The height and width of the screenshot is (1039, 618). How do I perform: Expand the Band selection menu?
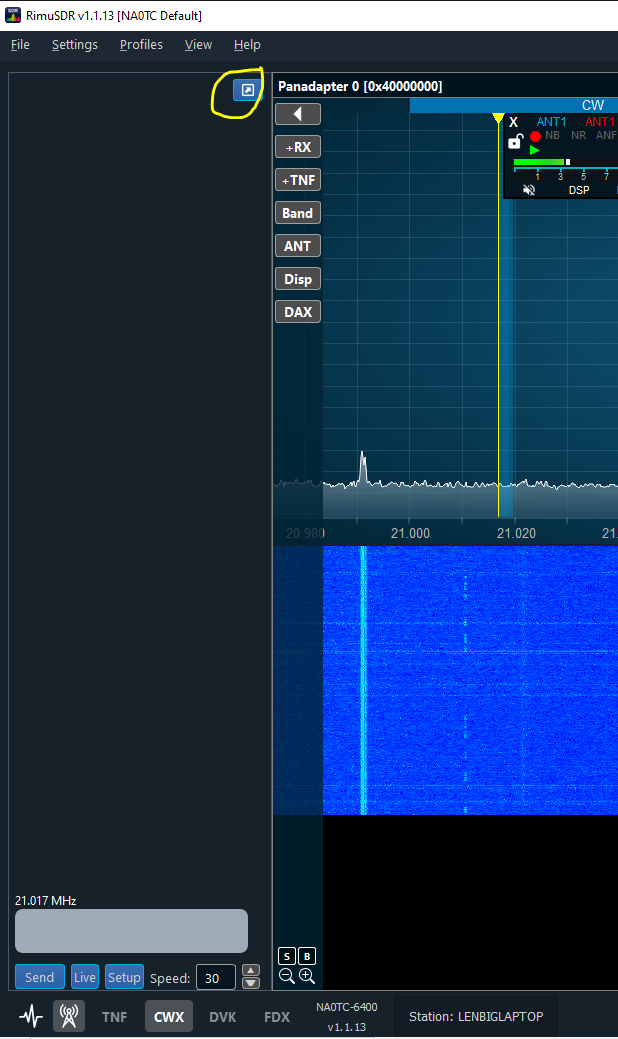click(x=298, y=213)
